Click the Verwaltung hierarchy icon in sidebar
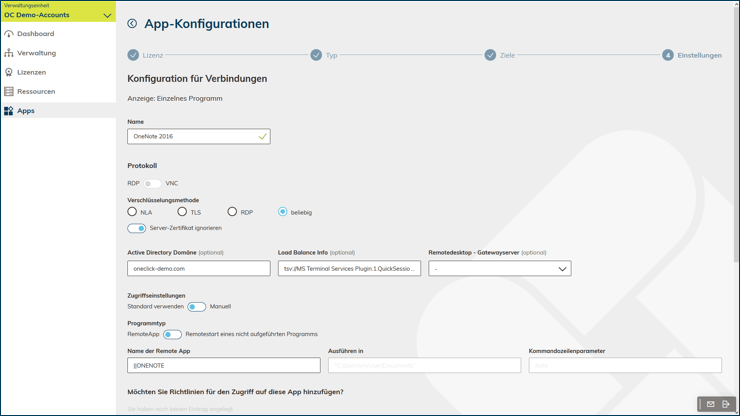Image resolution: width=740 pixels, height=416 pixels. point(9,53)
